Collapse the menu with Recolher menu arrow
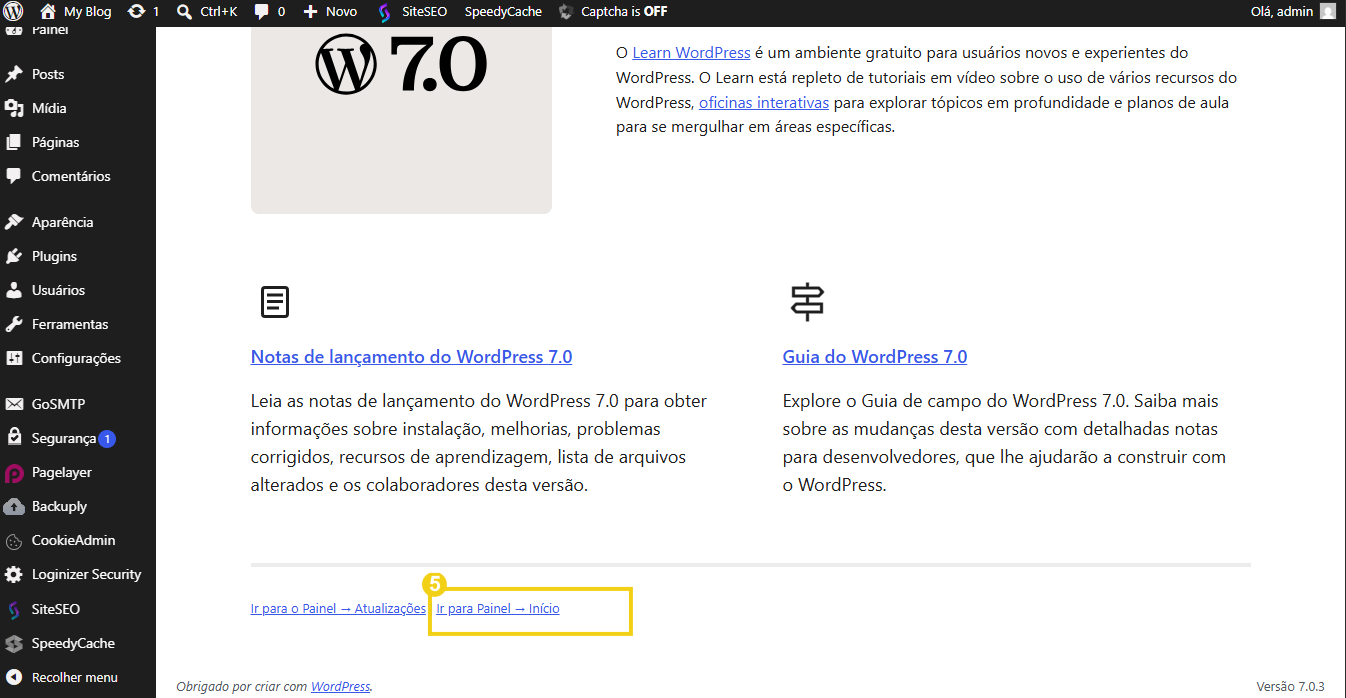 click(14, 677)
